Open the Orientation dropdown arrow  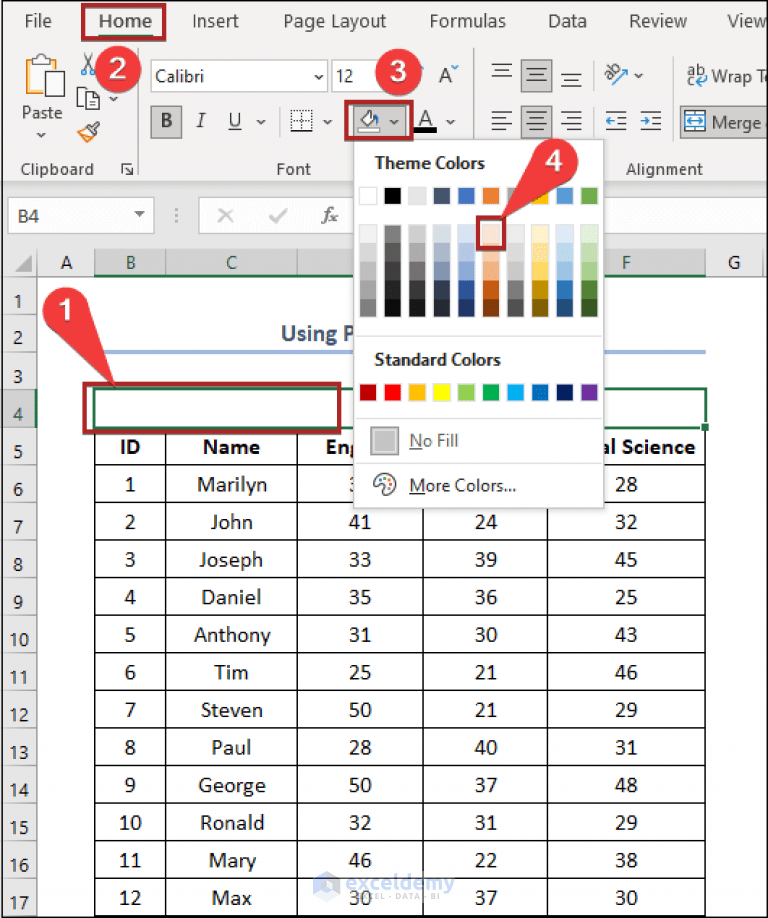tap(639, 76)
